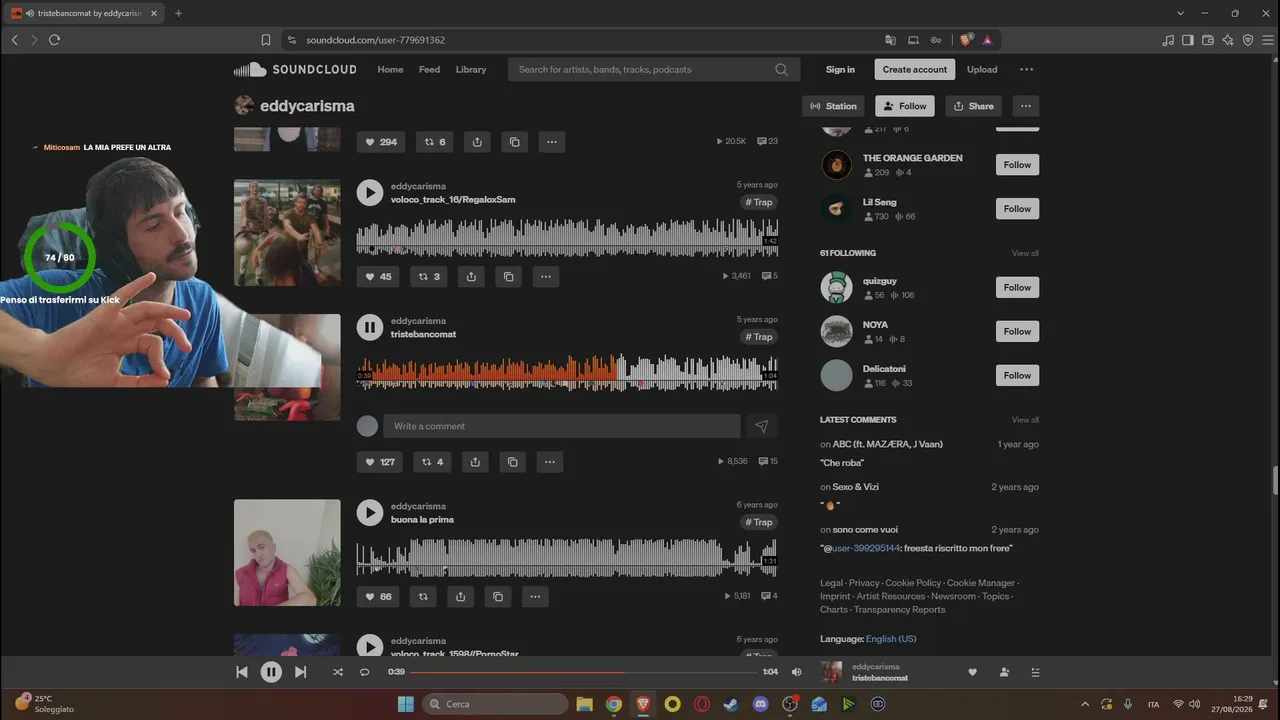
Task: Toggle shuffle in the bottom player
Action: [337, 672]
